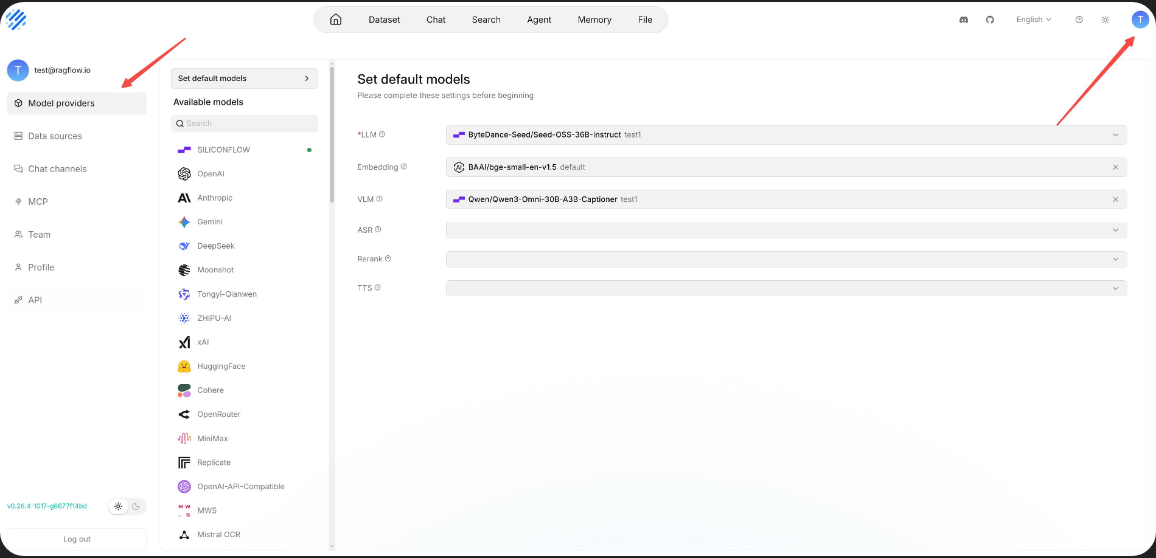1156x558 pixels.
Task: Select Cohere provider
Action: point(244,390)
